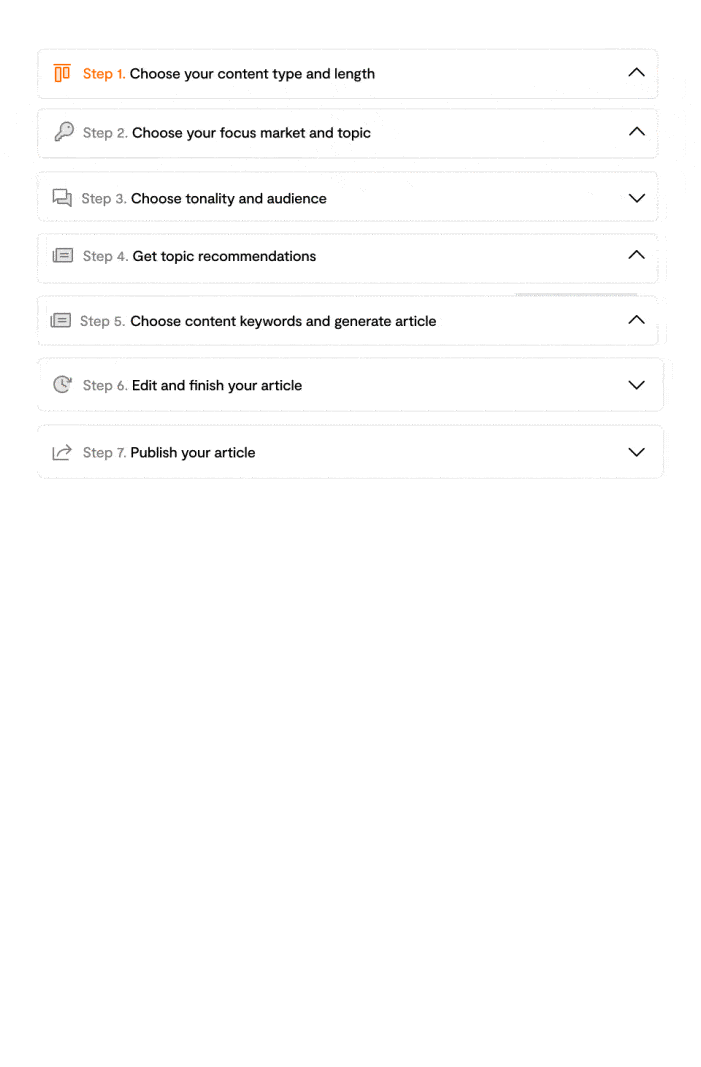
Task: Click the newspaper icon next to Step 5
Action: pyautogui.click(x=61, y=321)
